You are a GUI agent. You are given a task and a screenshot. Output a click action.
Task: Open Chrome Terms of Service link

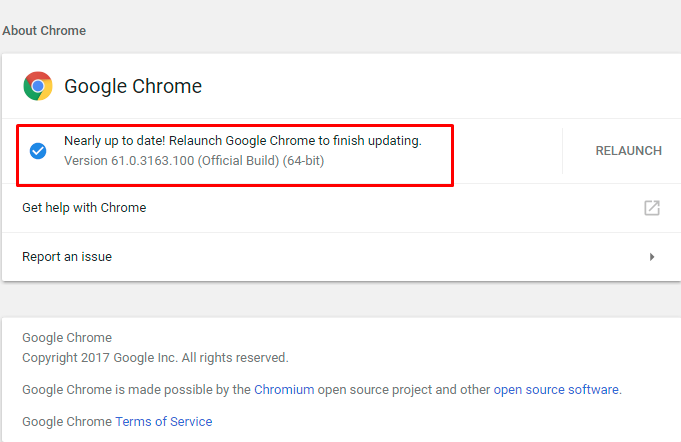tap(163, 421)
